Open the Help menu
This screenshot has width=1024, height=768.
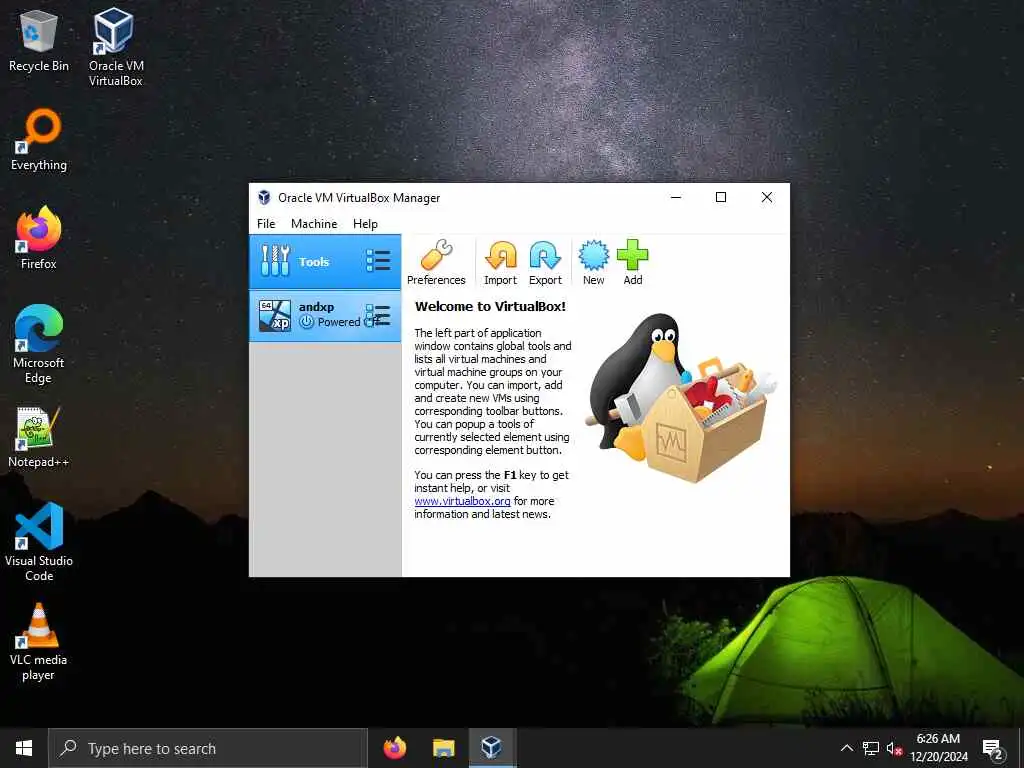click(x=365, y=224)
